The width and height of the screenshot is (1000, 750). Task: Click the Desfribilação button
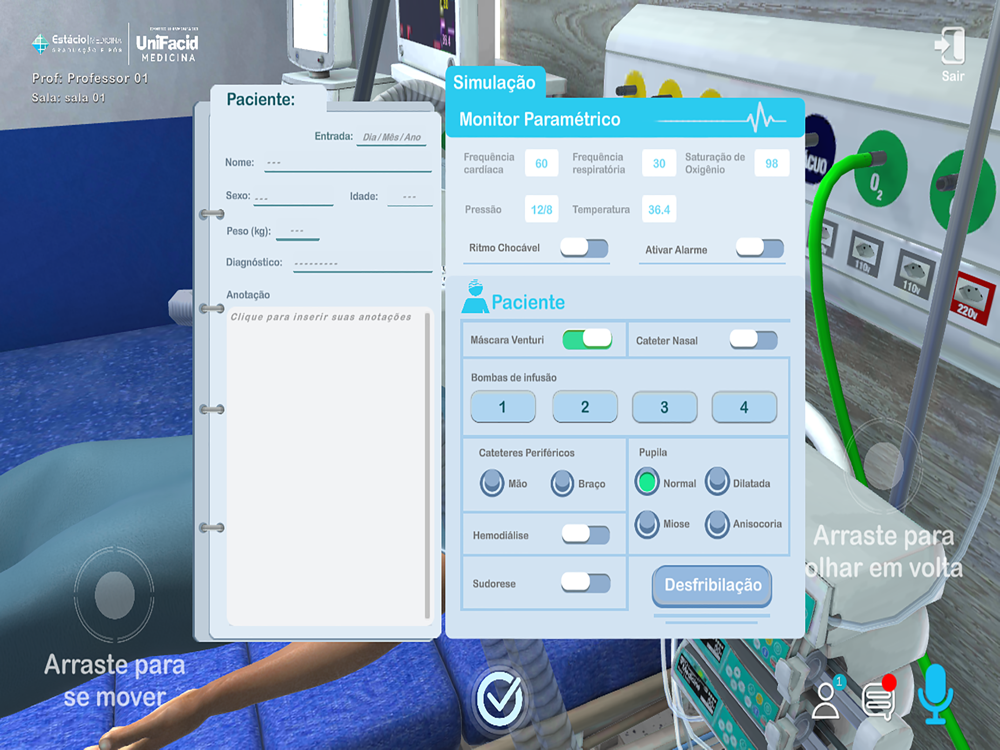coord(712,585)
